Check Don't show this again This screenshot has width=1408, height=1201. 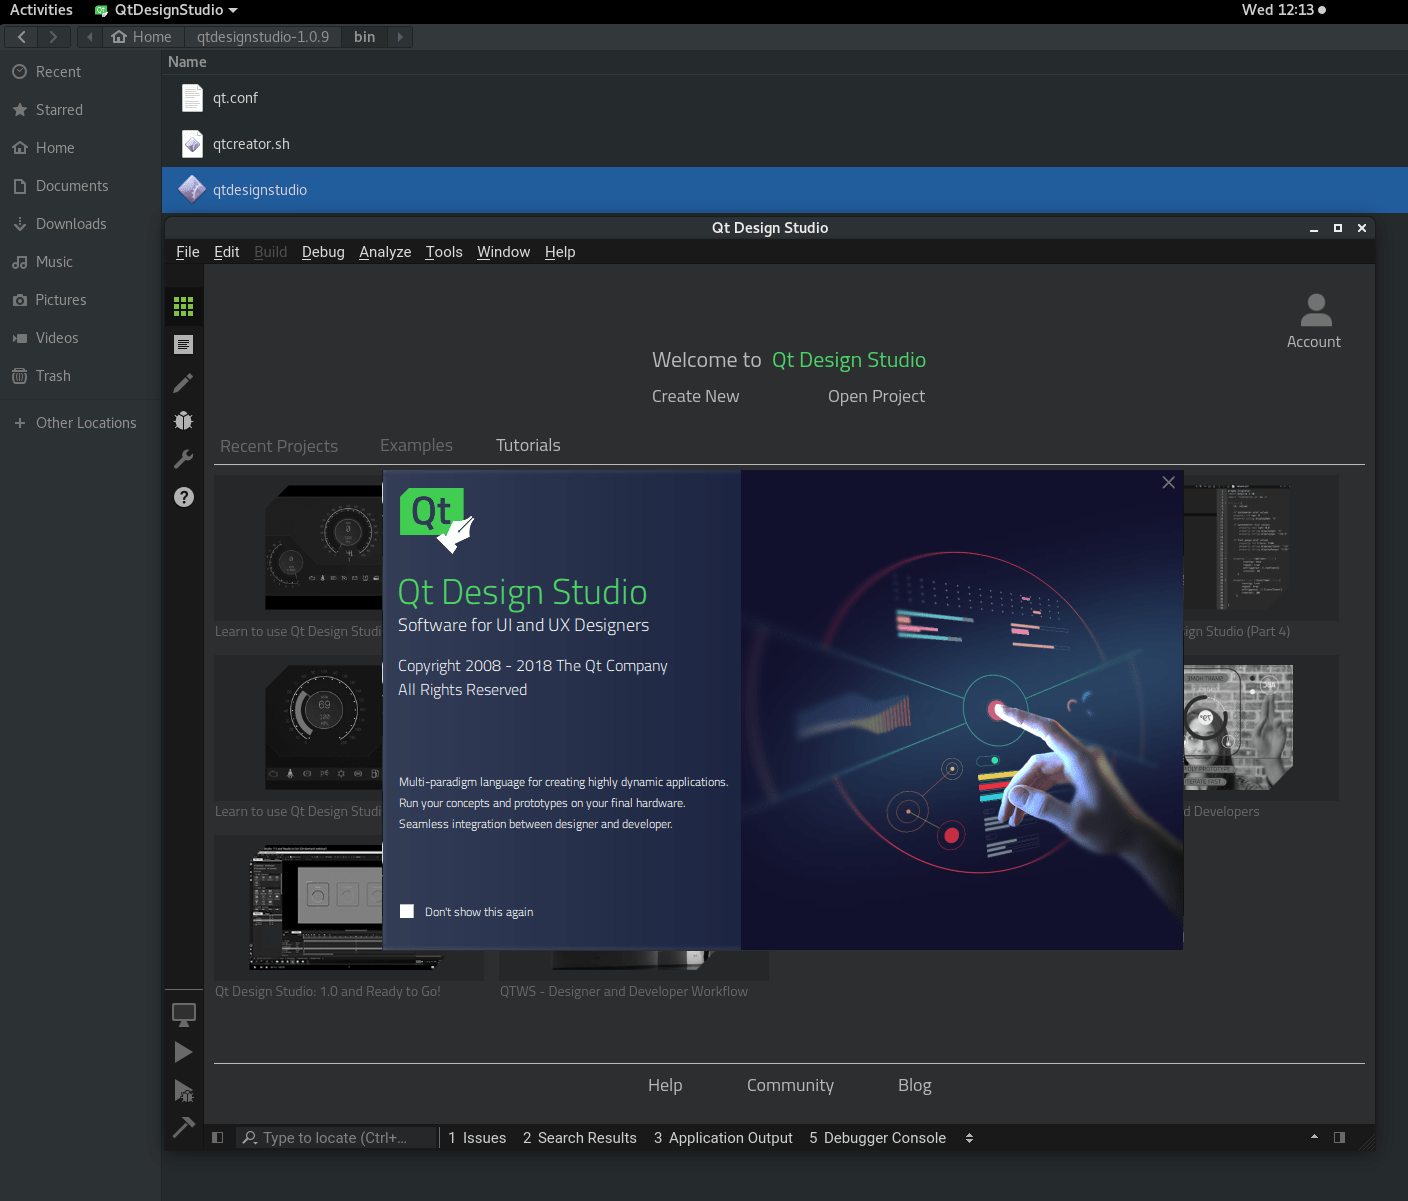[407, 911]
